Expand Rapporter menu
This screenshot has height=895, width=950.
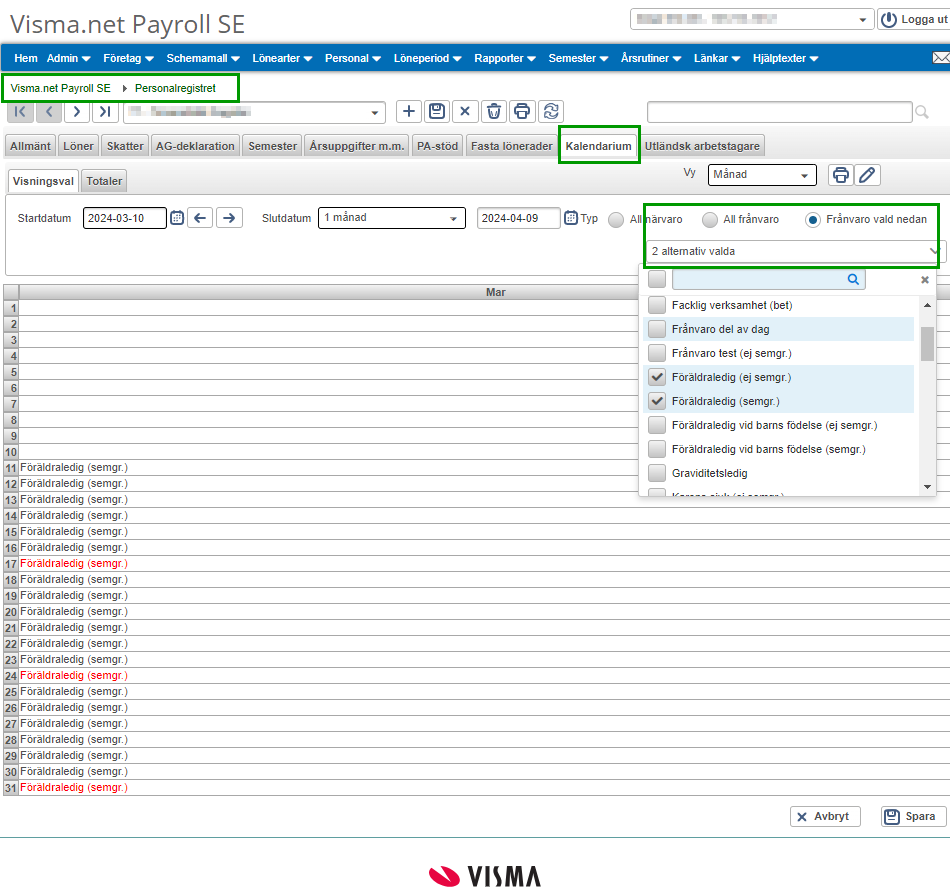[x=505, y=58]
